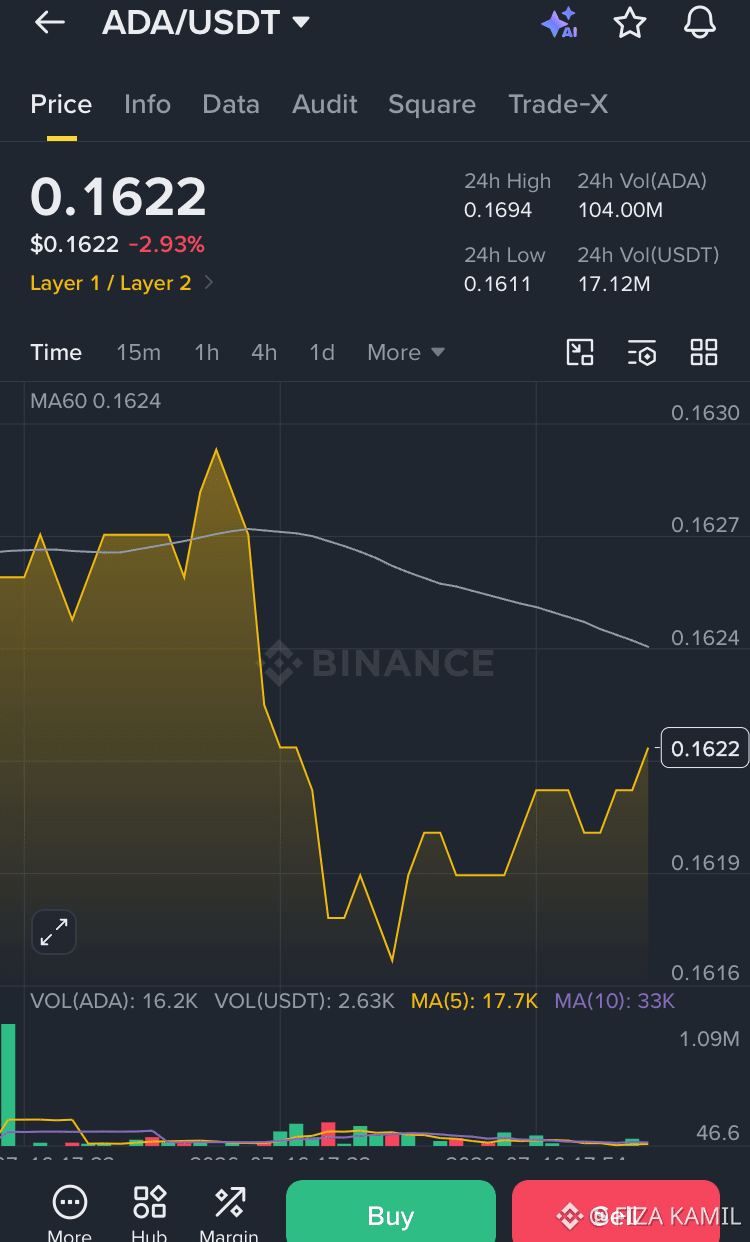The width and height of the screenshot is (750, 1242).
Task: Switch to the Info tab
Action: pyautogui.click(x=147, y=104)
